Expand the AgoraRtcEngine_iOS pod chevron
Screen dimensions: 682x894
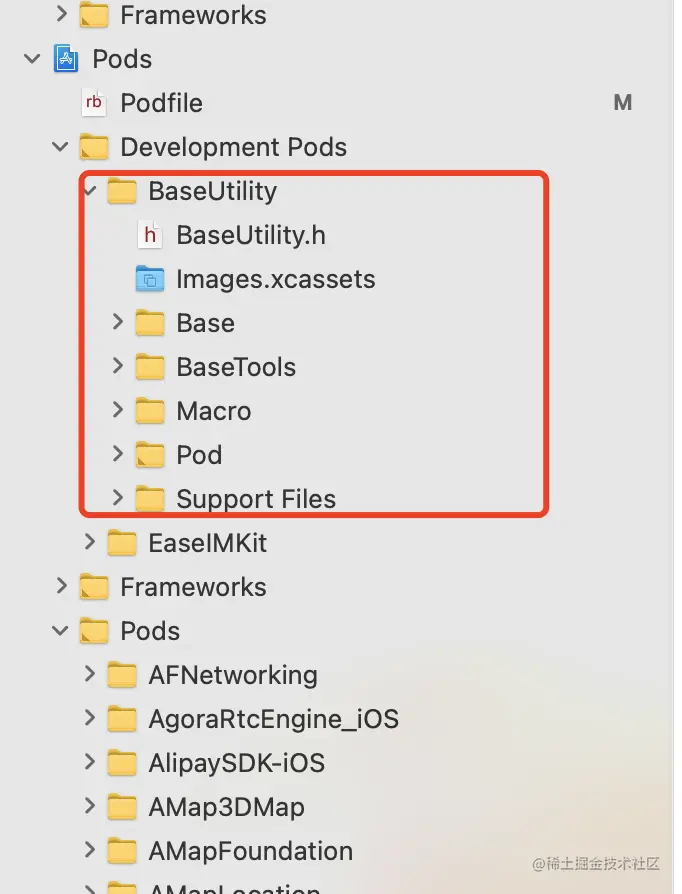click(89, 719)
